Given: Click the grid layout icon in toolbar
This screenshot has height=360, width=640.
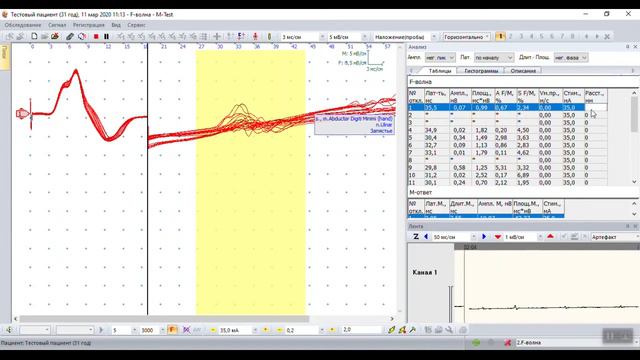Looking at the screenshot, I should pos(203,36).
